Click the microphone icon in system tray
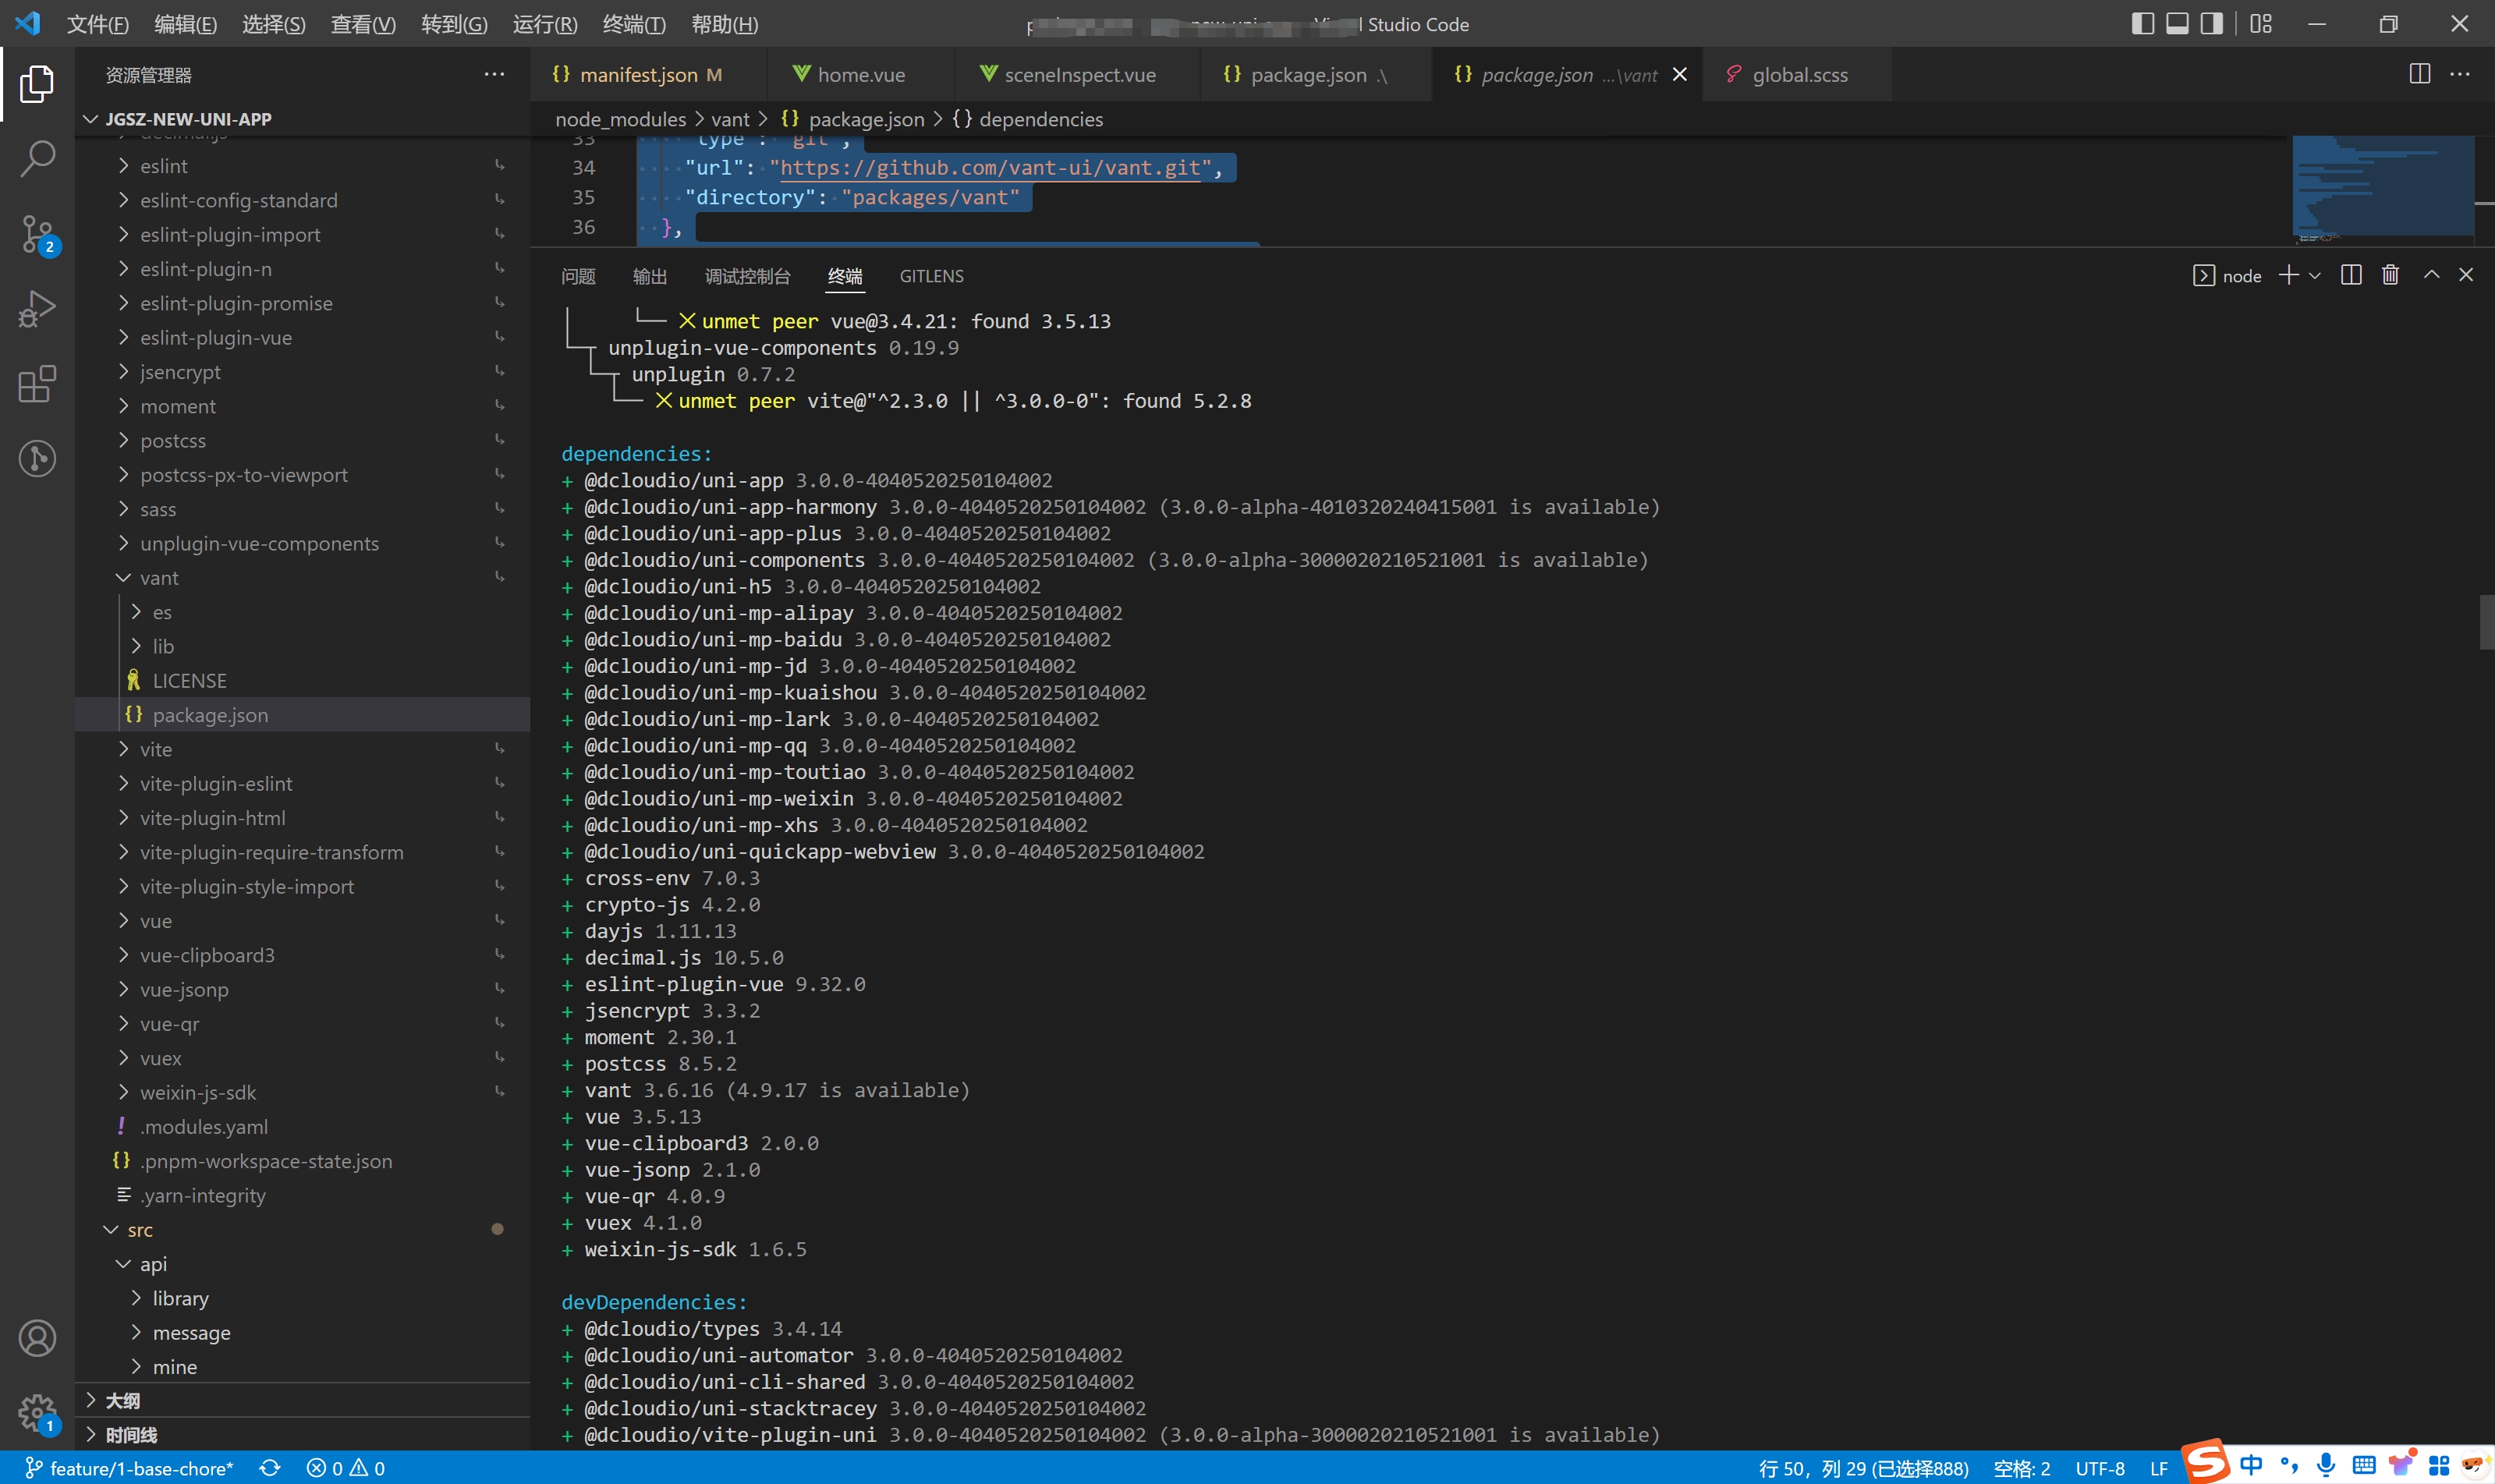Viewport: 2495px width, 1484px height. coord(2325,1466)
